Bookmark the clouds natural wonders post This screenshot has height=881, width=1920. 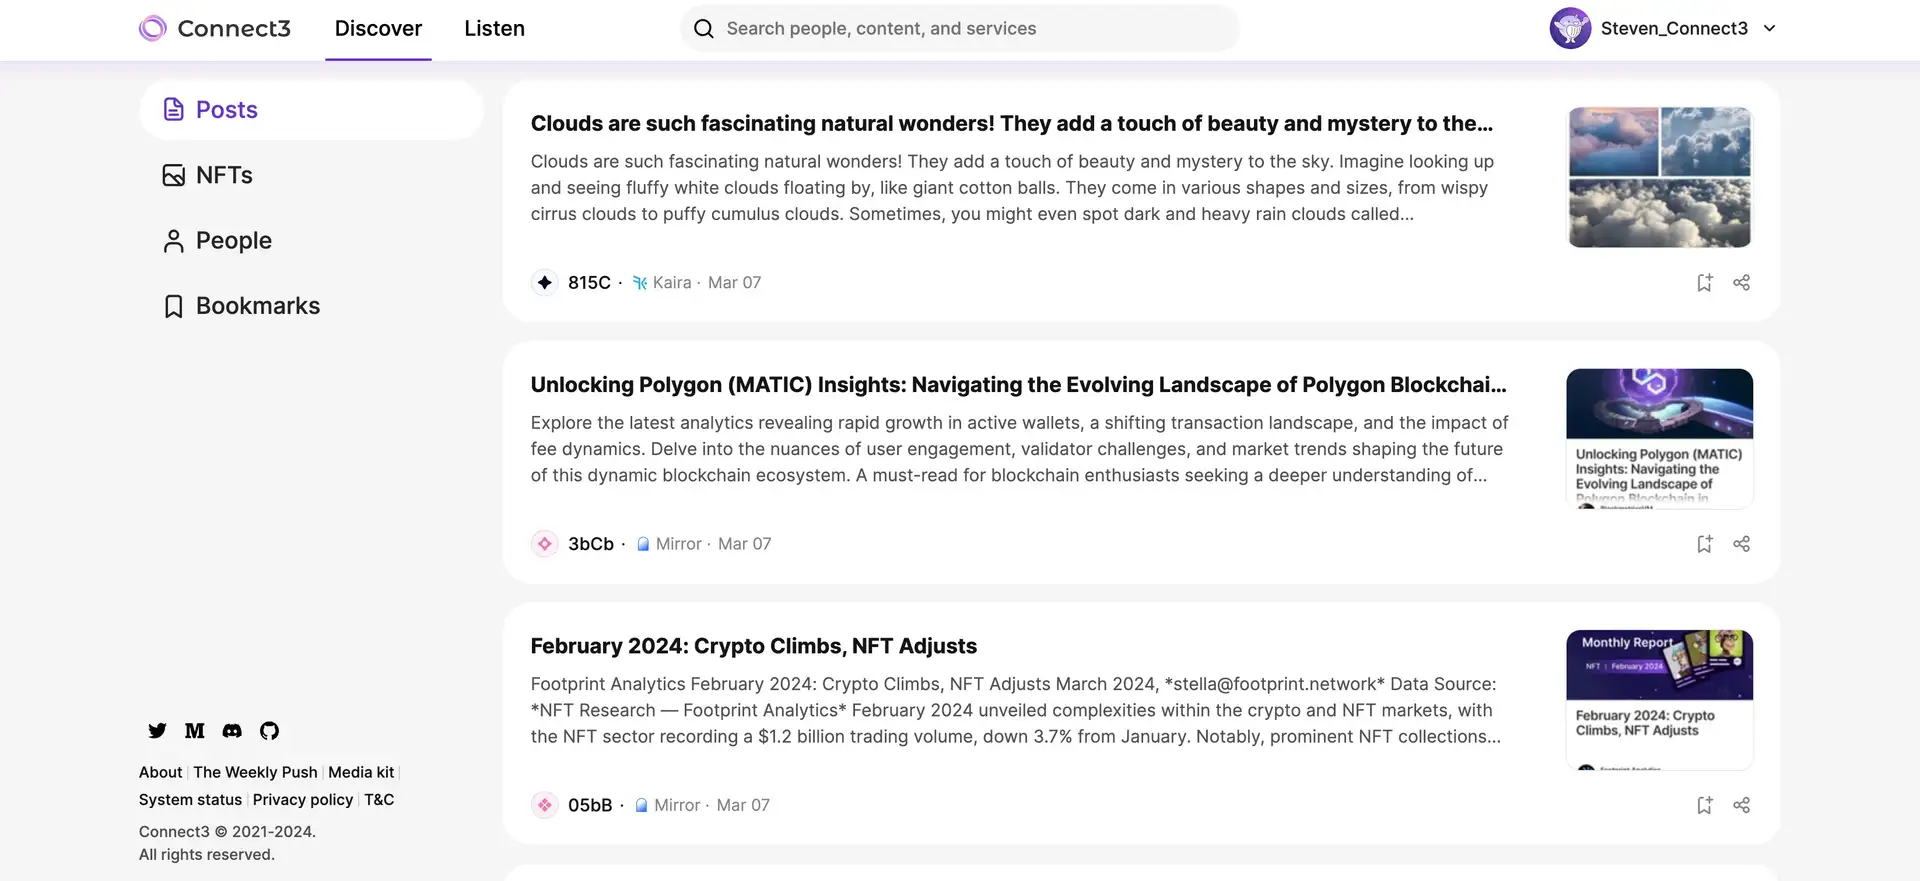tap(1704, 283)
